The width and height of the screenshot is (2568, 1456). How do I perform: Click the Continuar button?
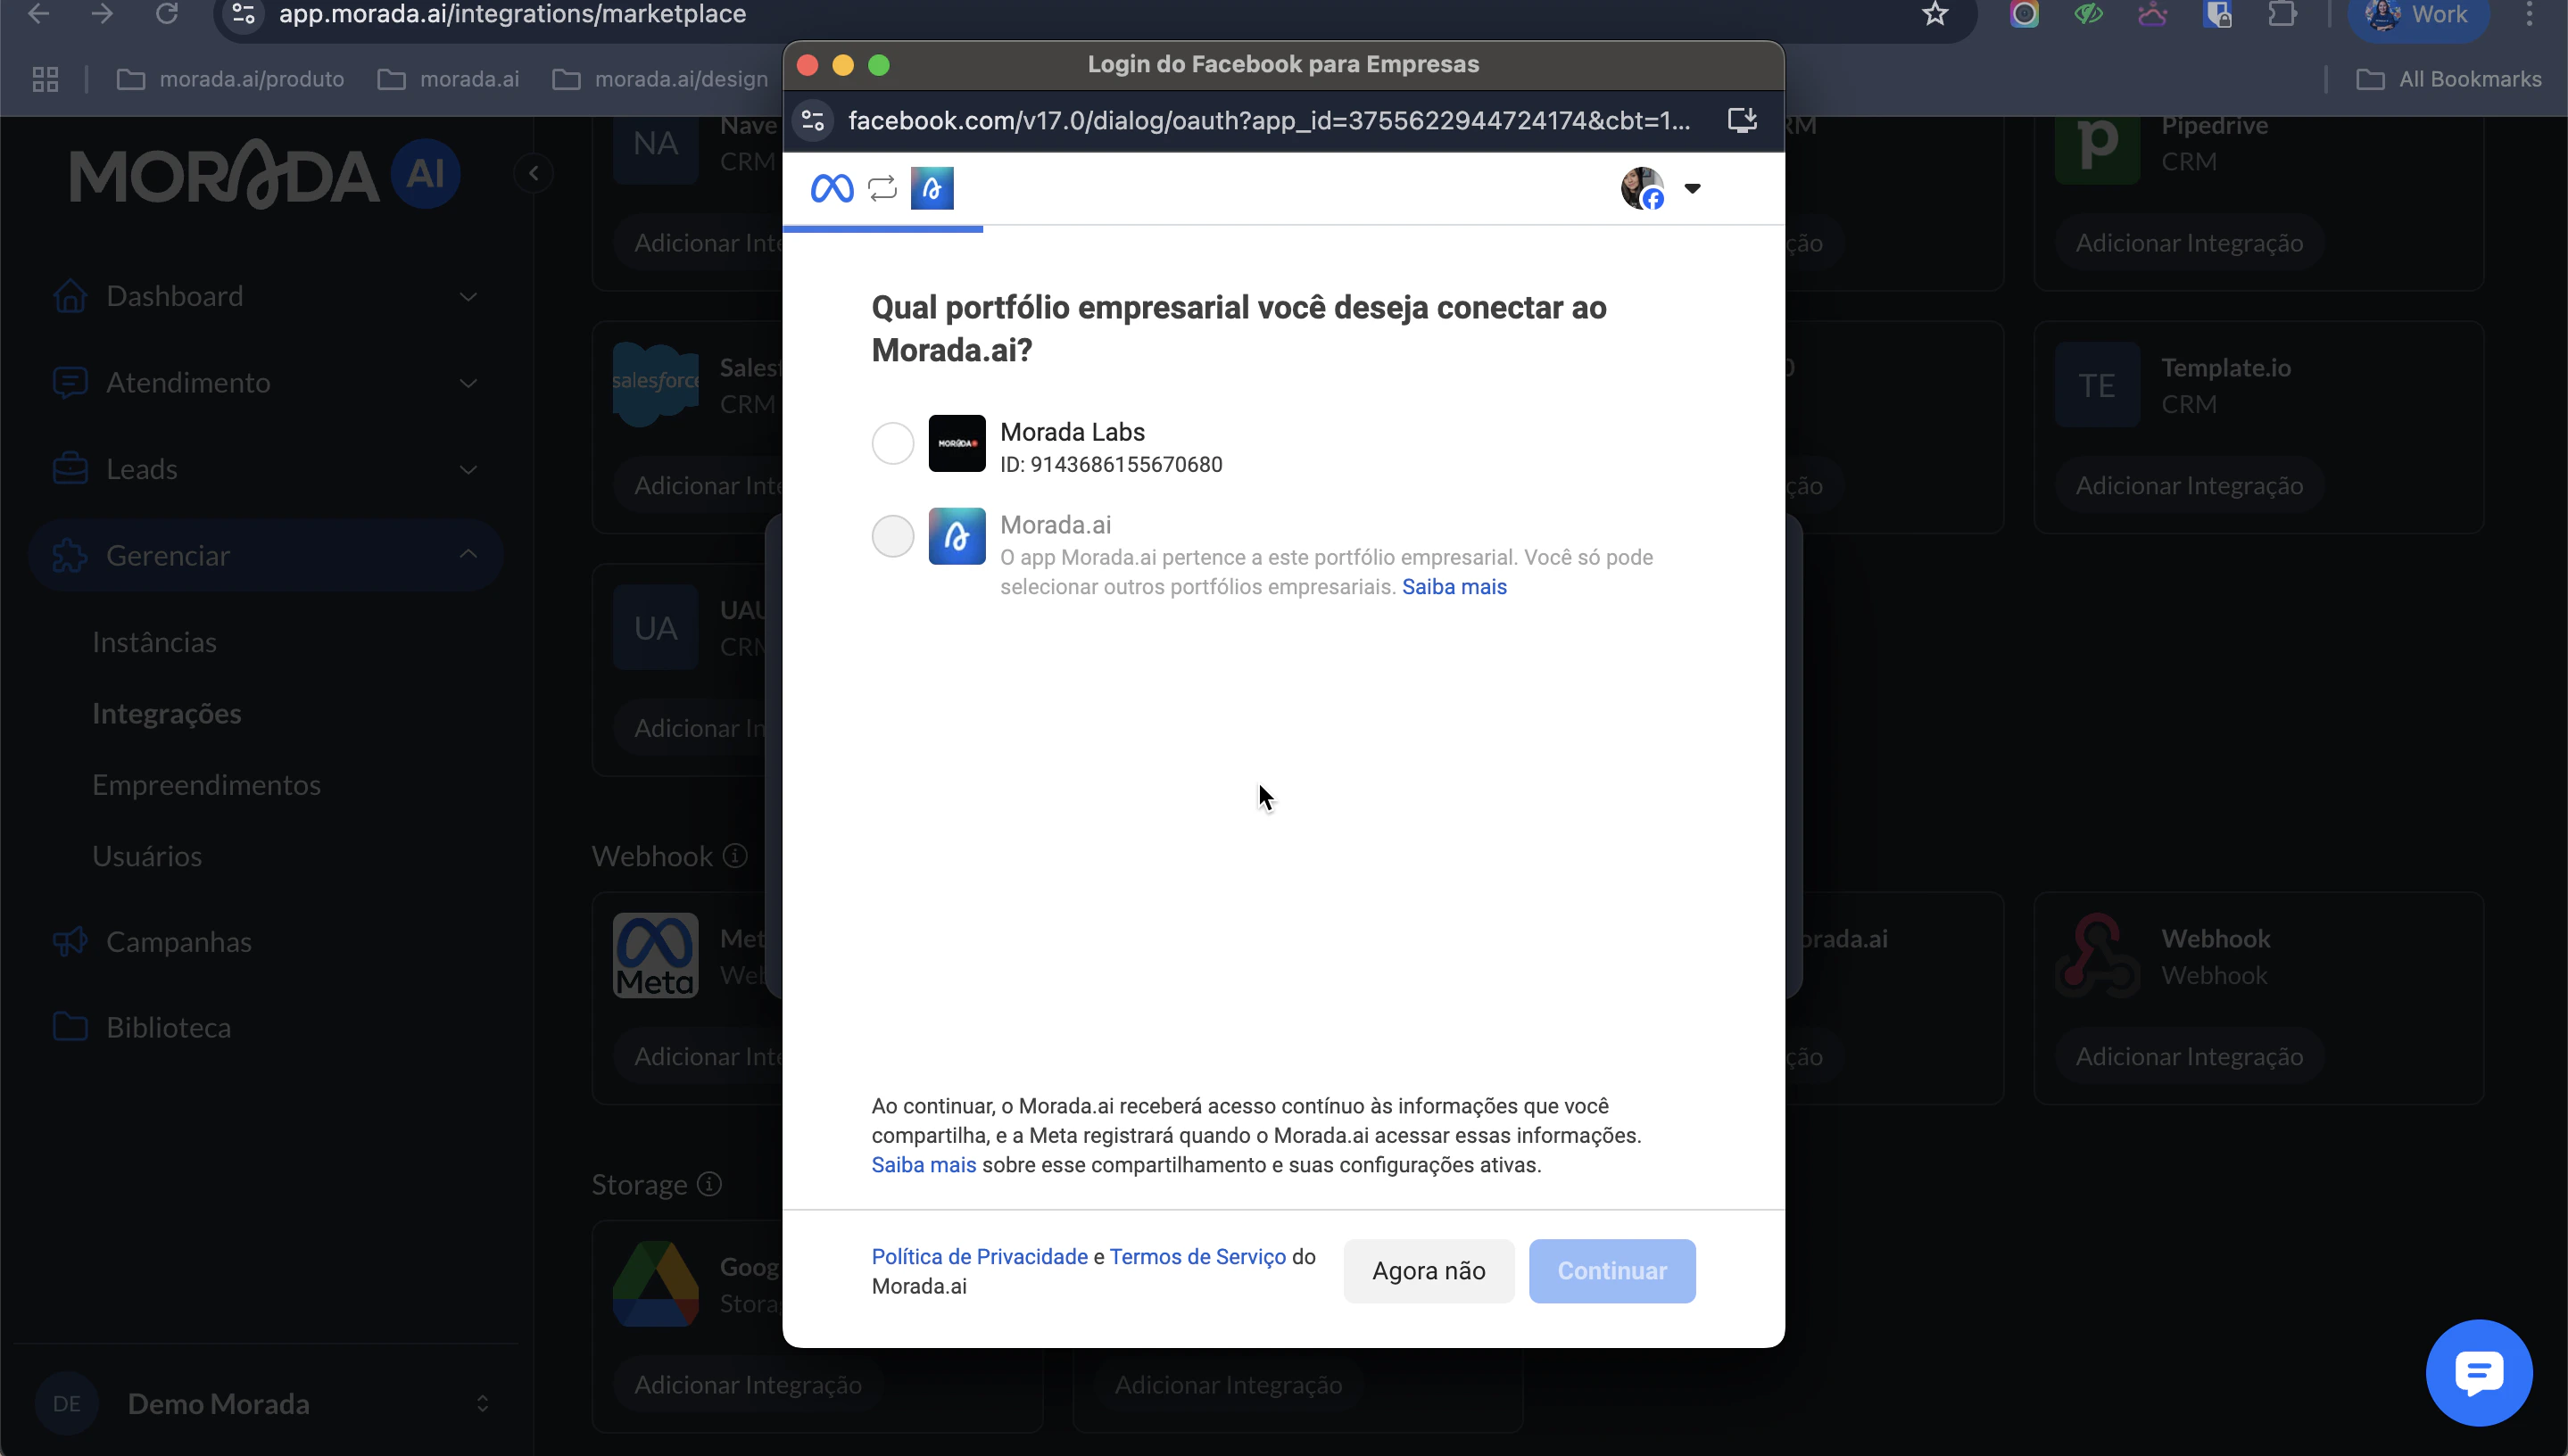click(x=1612, y=1270)
